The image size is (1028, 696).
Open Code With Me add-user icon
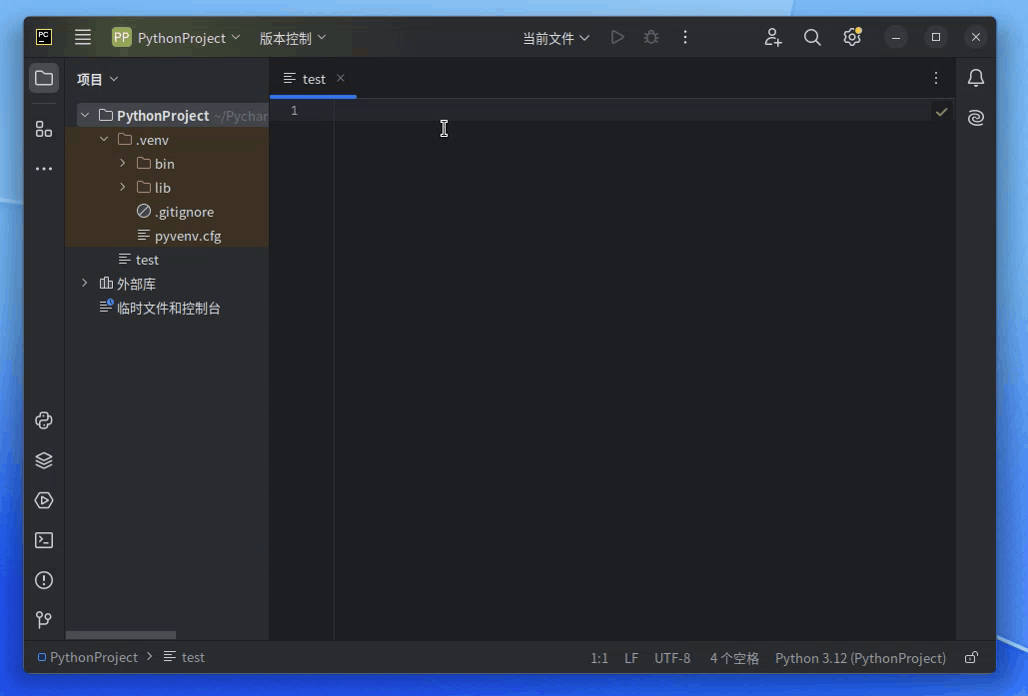(773, 37)
